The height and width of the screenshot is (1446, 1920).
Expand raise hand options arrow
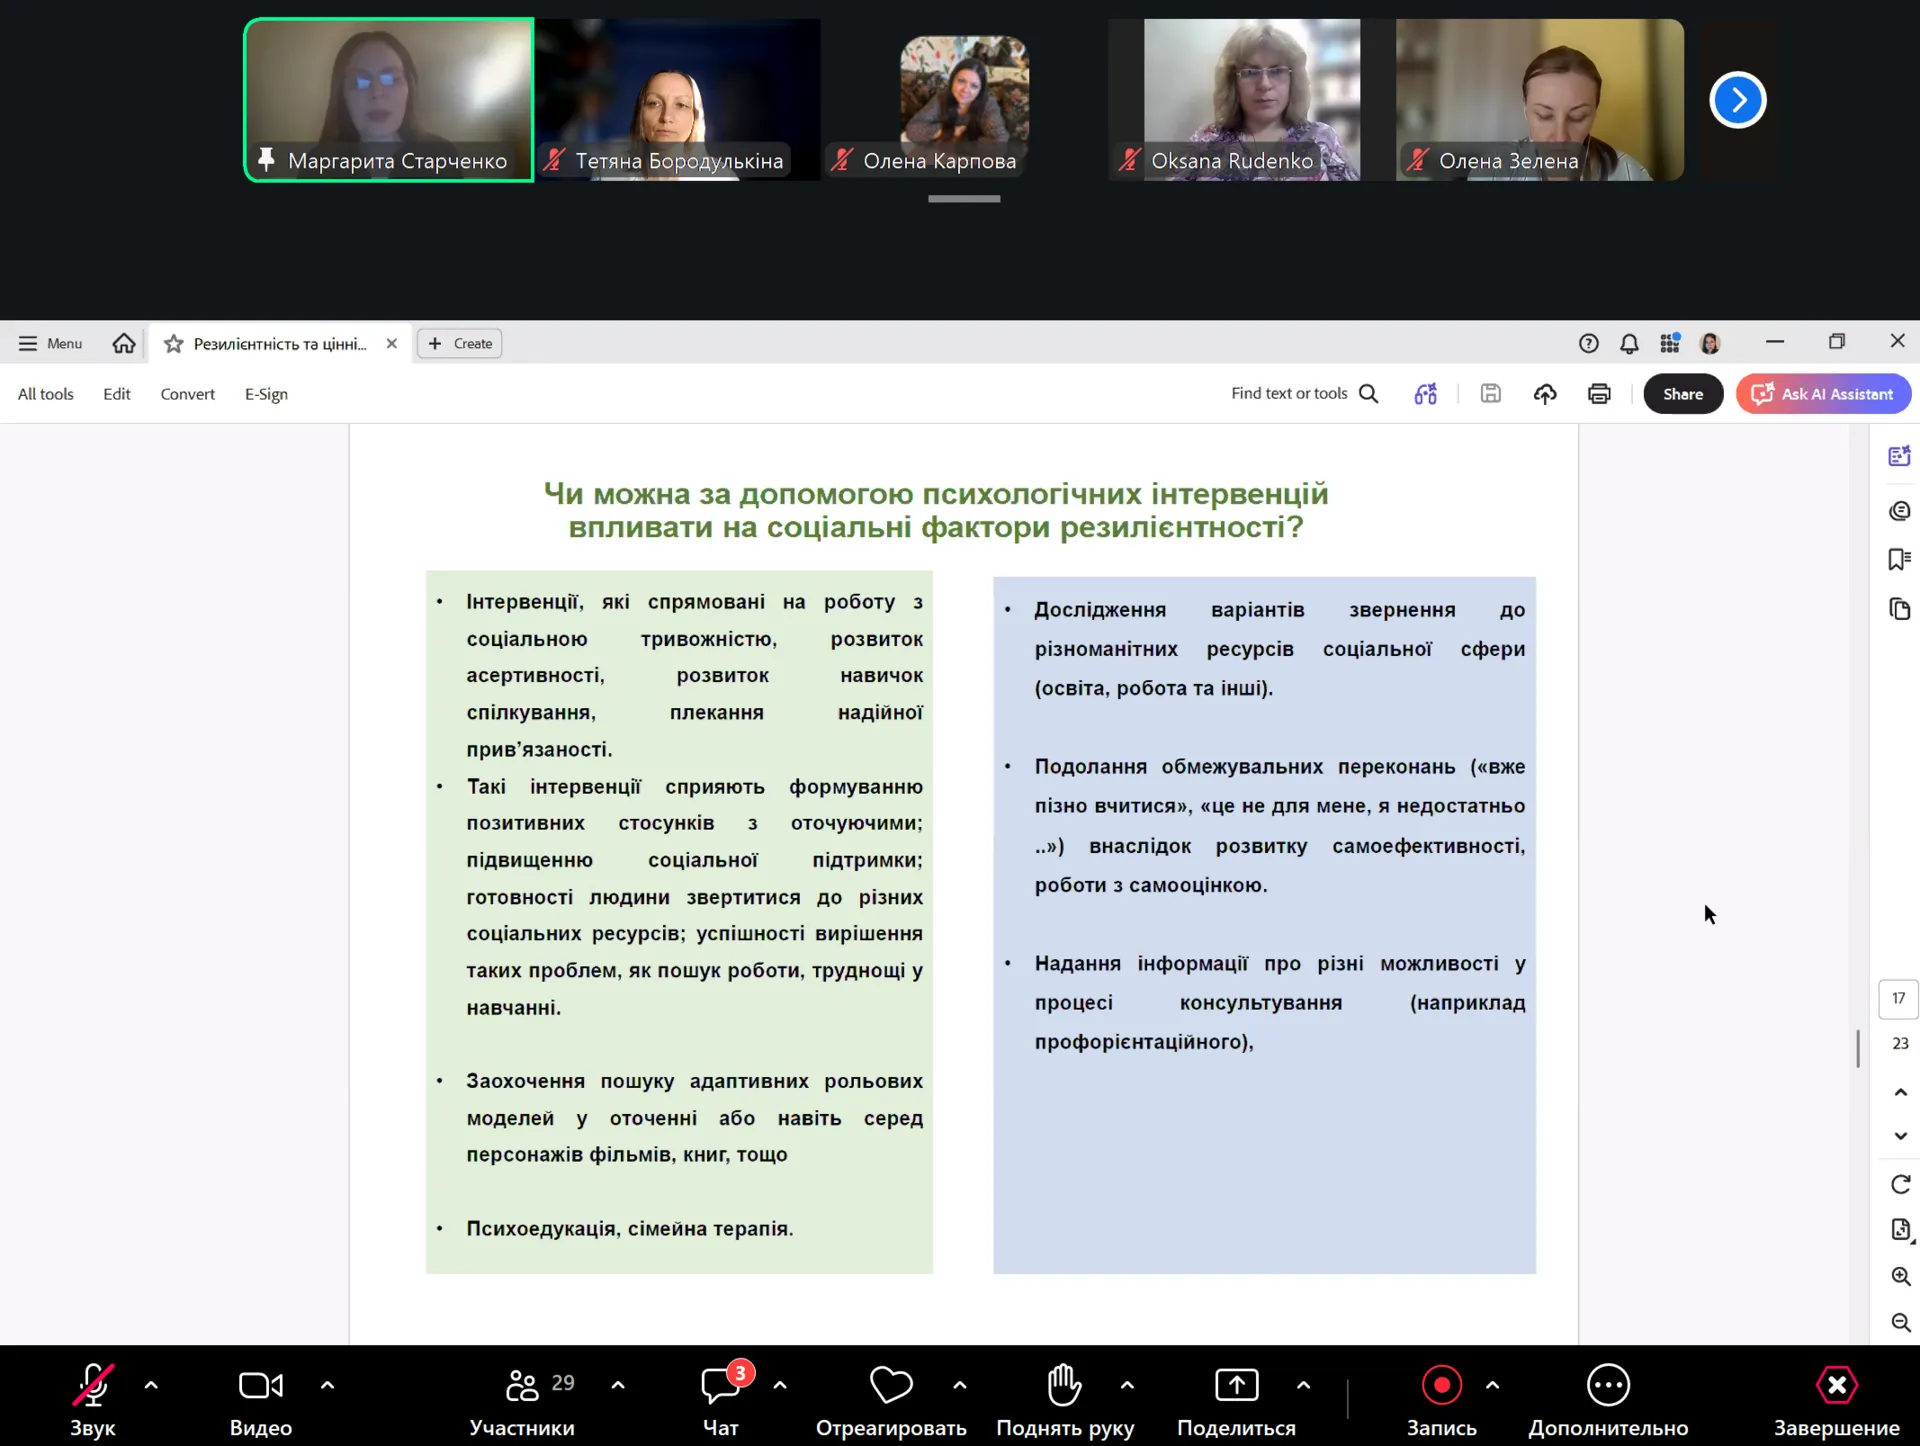pyautogui.click(x=1127, y=1385)
